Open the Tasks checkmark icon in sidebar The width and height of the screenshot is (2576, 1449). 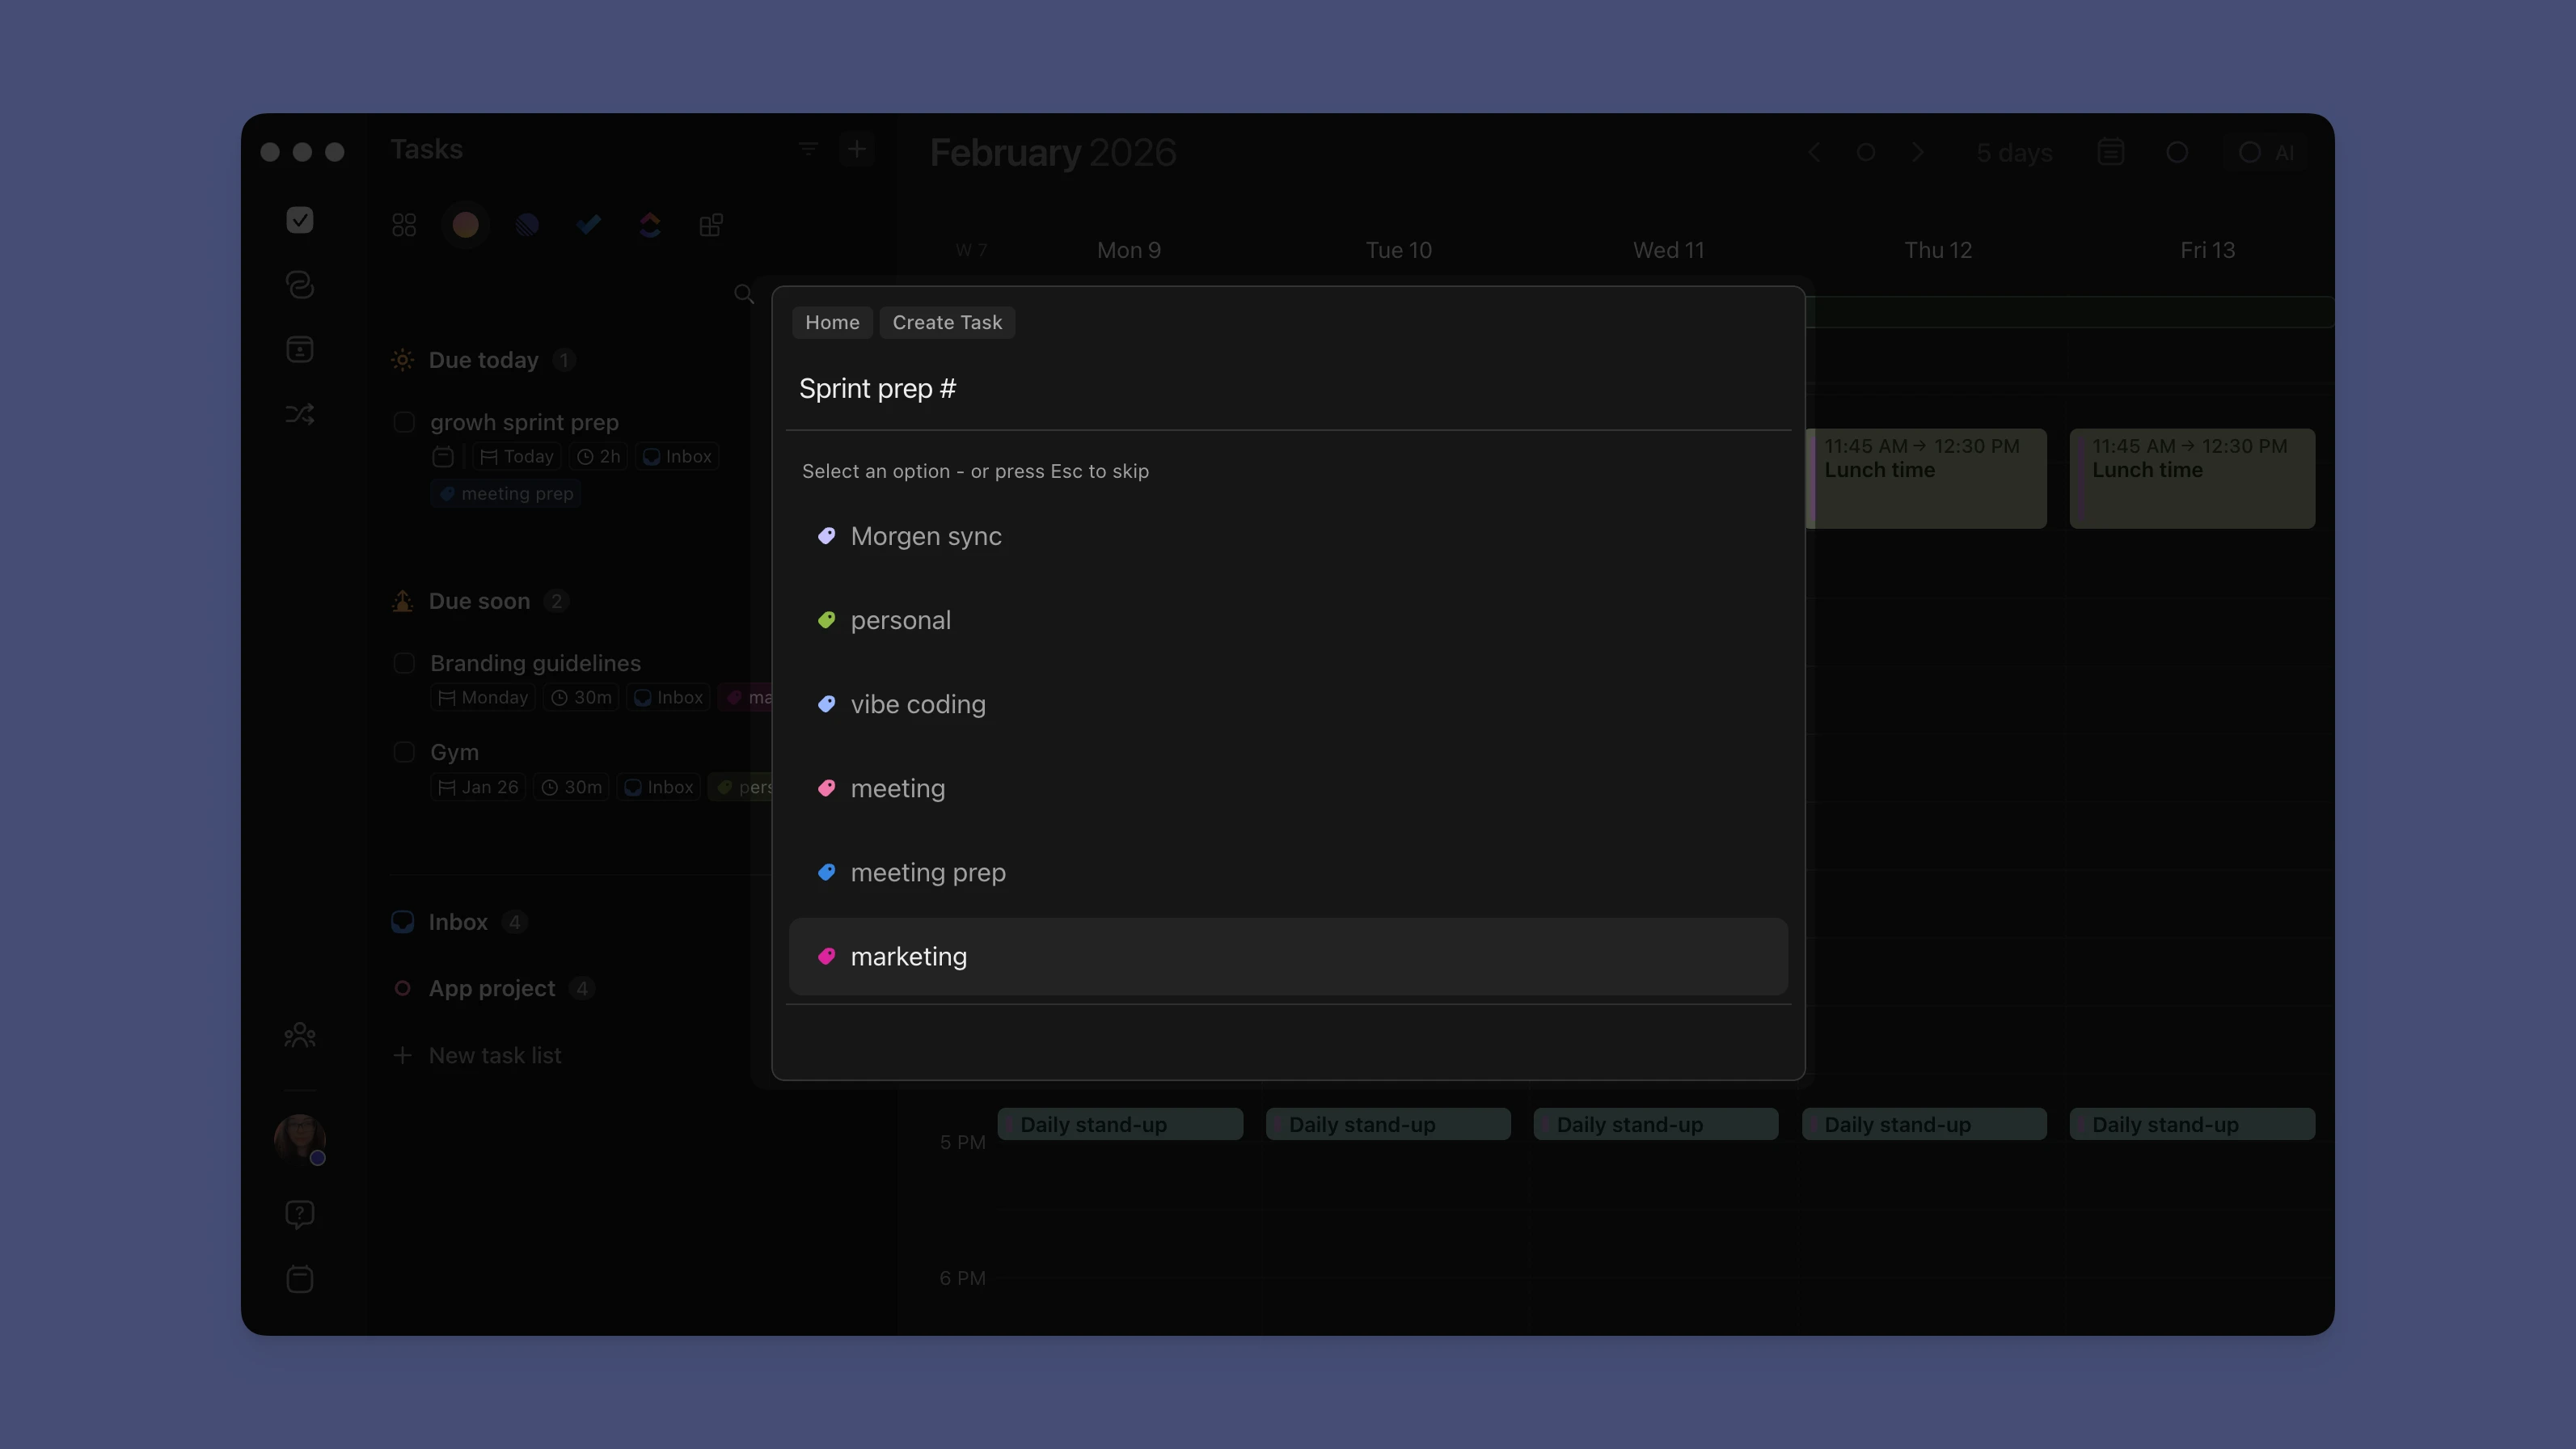299,220
